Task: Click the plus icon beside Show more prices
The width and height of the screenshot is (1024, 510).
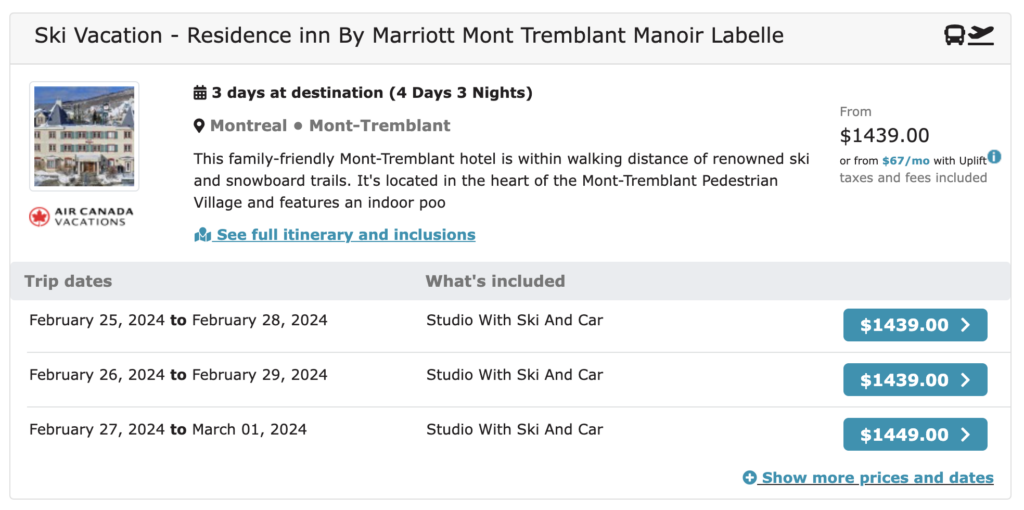Action: [750, 478]
